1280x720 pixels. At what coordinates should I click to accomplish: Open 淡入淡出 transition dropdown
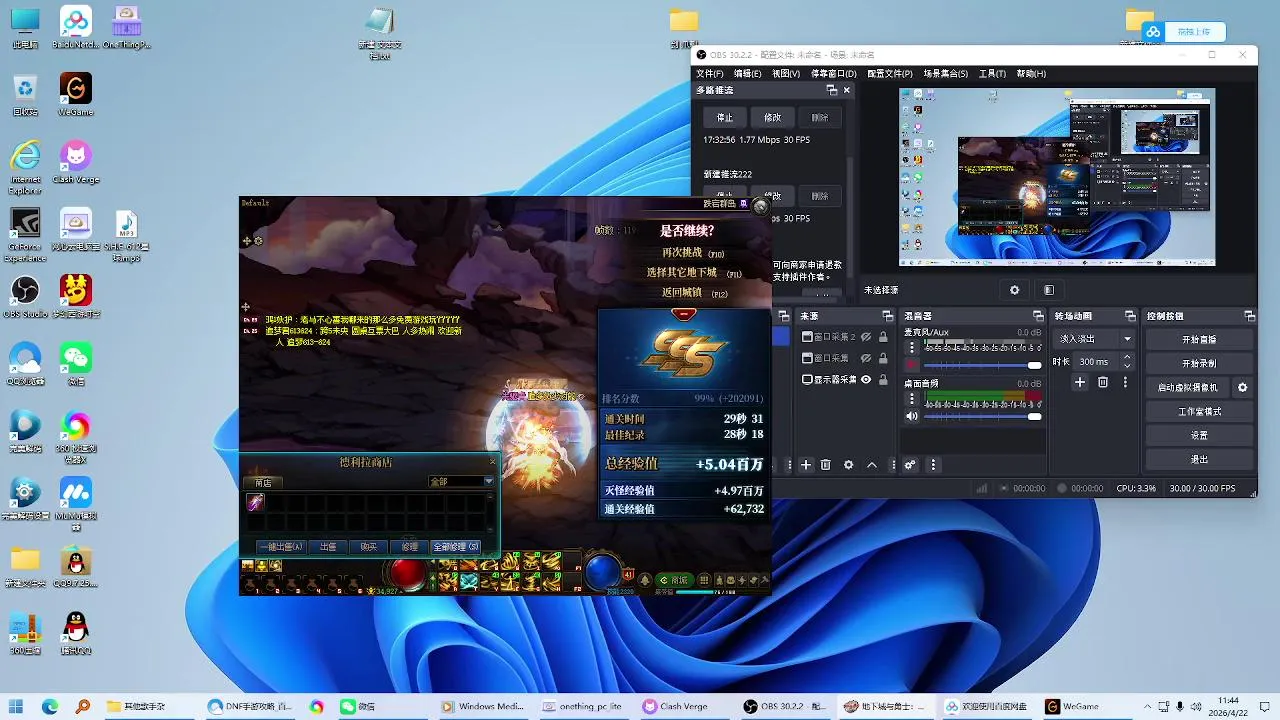[x=1096, y=339]
